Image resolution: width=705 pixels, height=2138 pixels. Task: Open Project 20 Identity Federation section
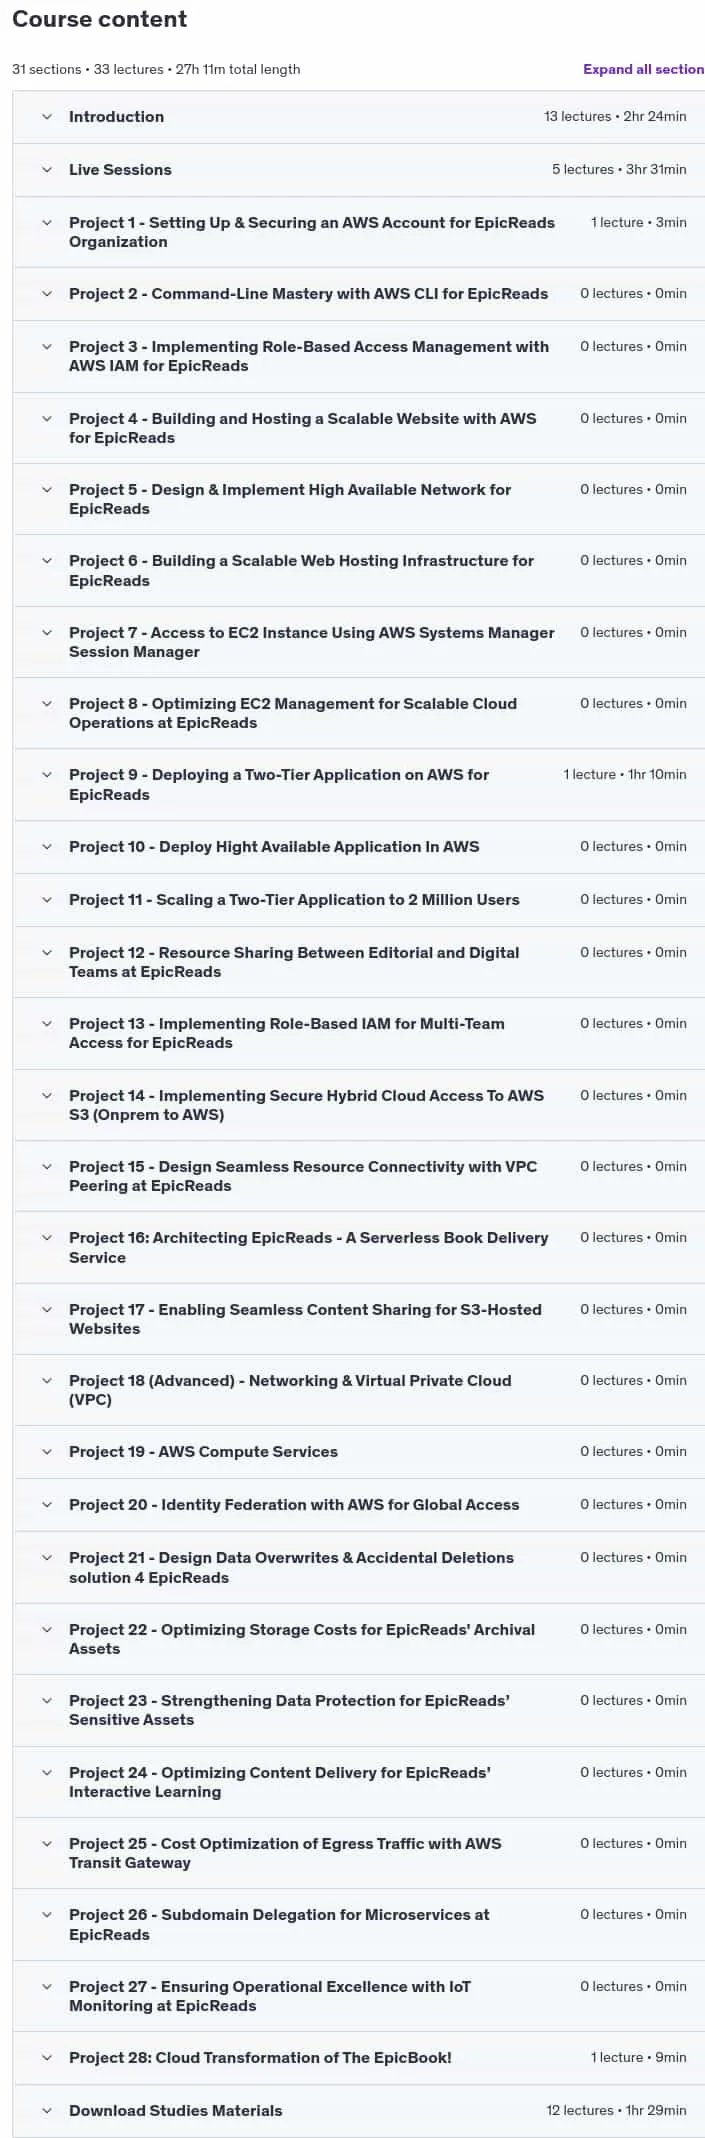click(x=294, y=1505)
